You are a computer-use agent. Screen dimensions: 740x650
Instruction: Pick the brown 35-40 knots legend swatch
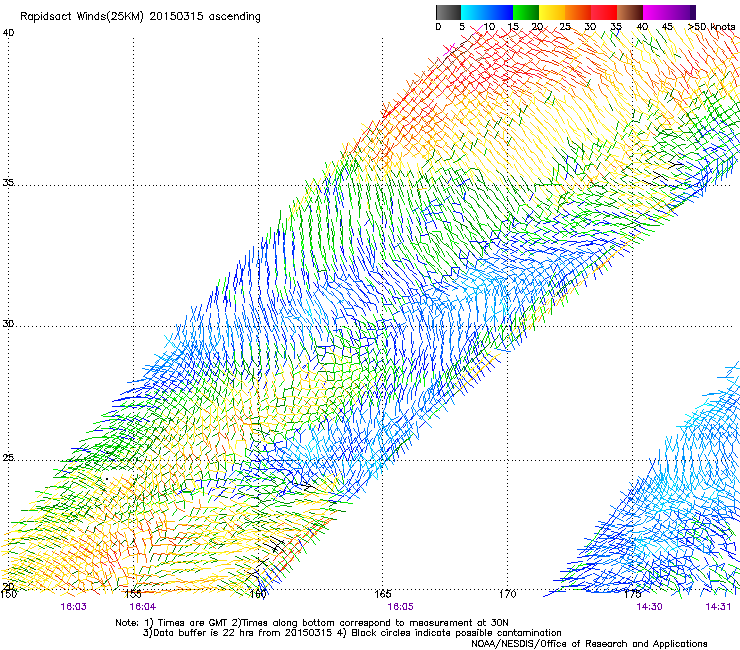coord(630,12)
